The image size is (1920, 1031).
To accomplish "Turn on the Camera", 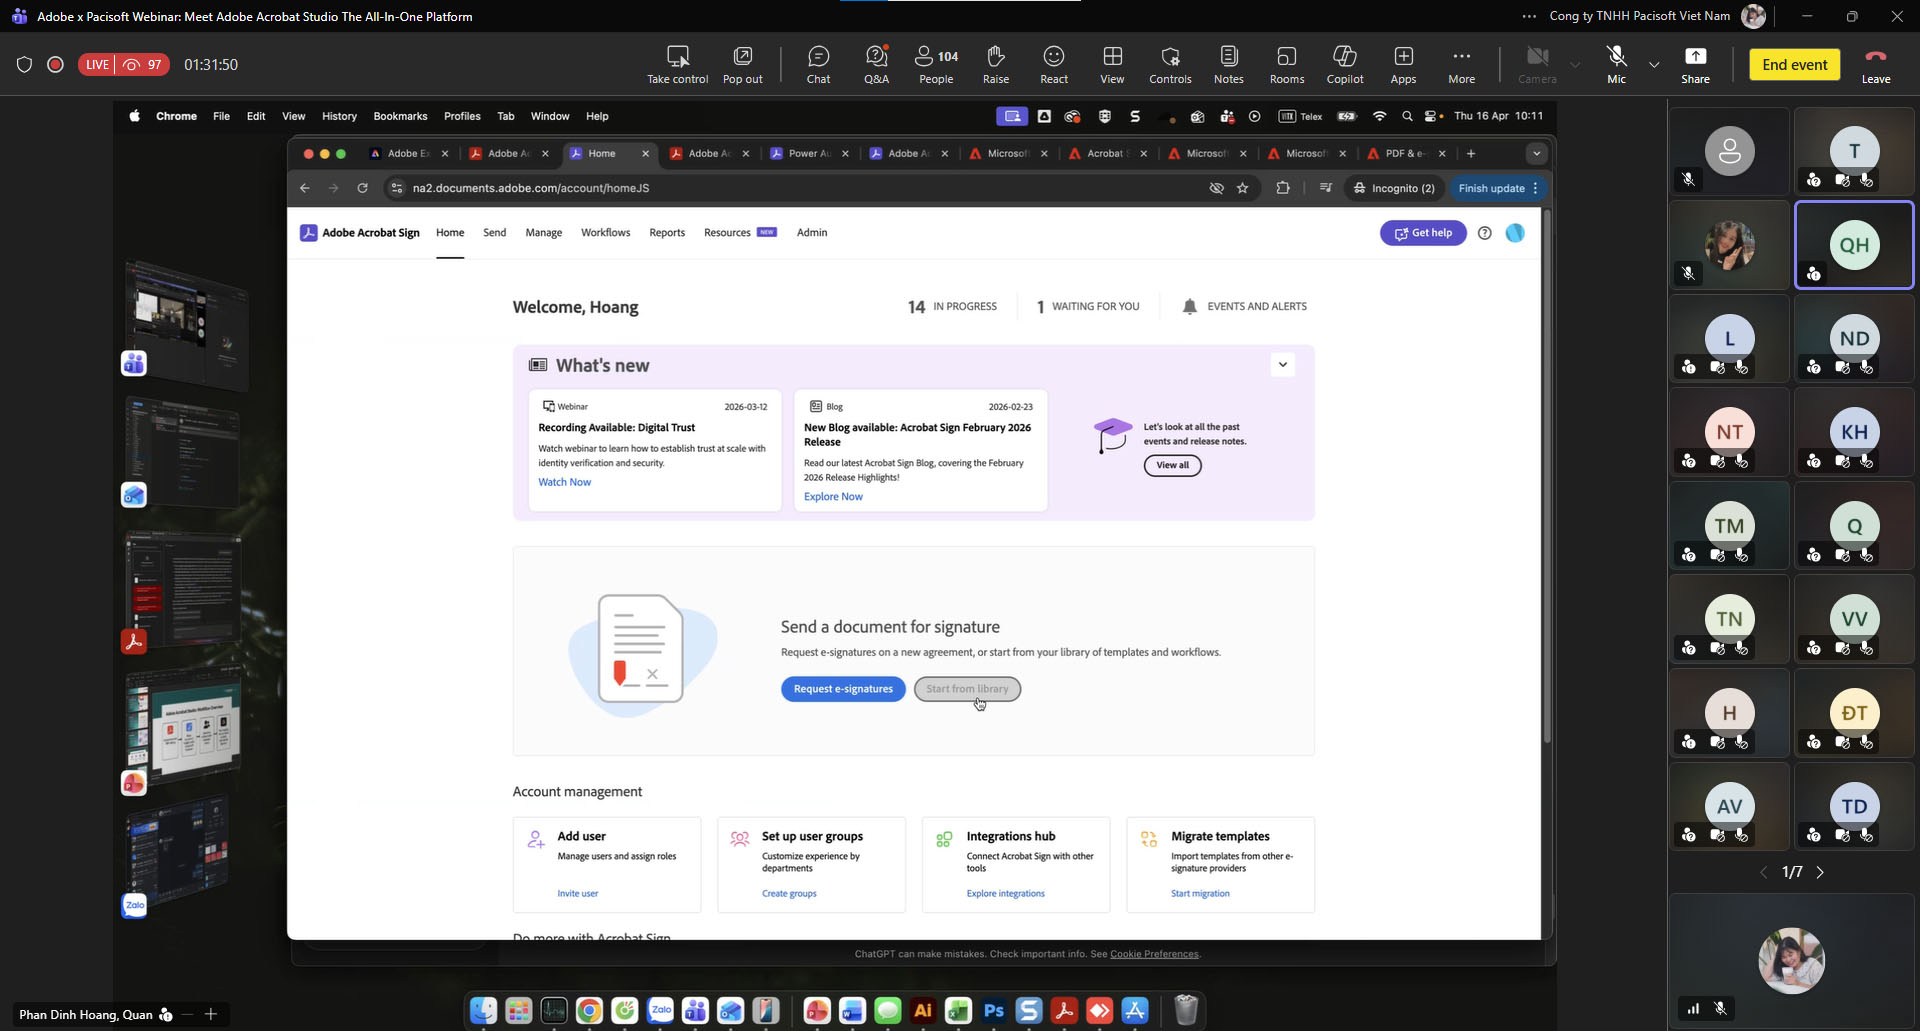I will (x=1537, y=64).
